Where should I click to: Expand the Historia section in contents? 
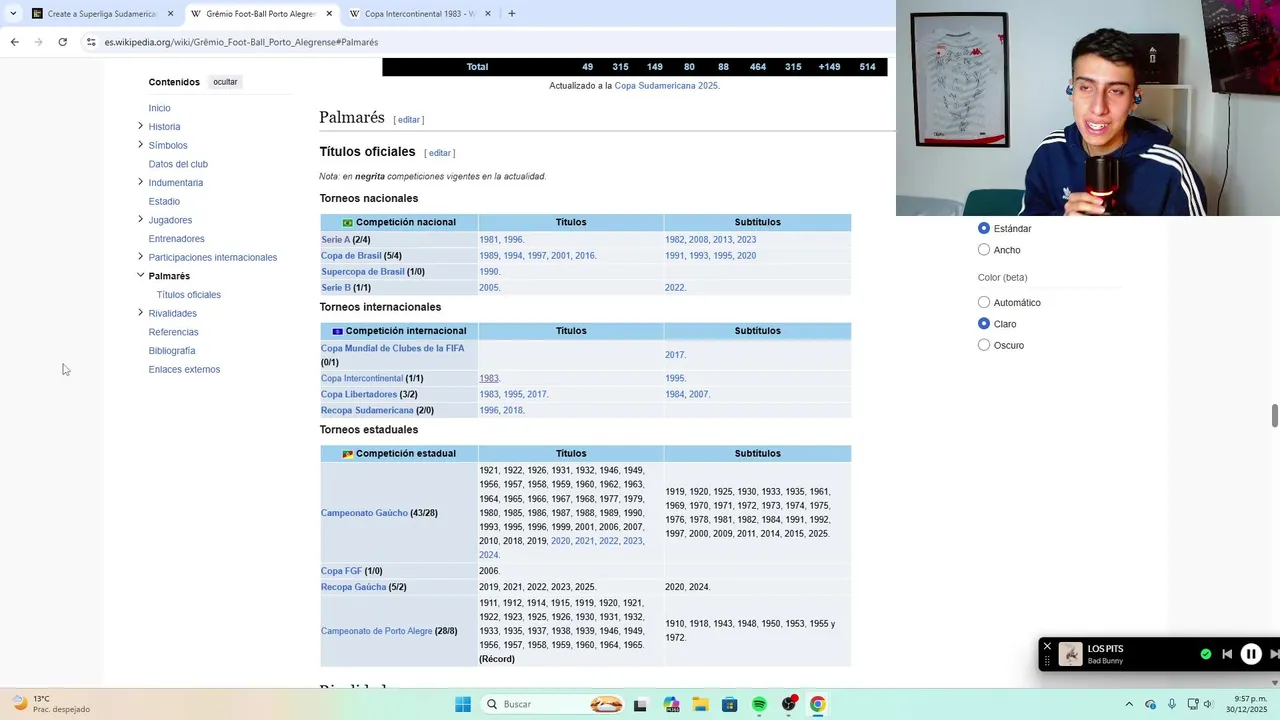[x=140, y=126]
